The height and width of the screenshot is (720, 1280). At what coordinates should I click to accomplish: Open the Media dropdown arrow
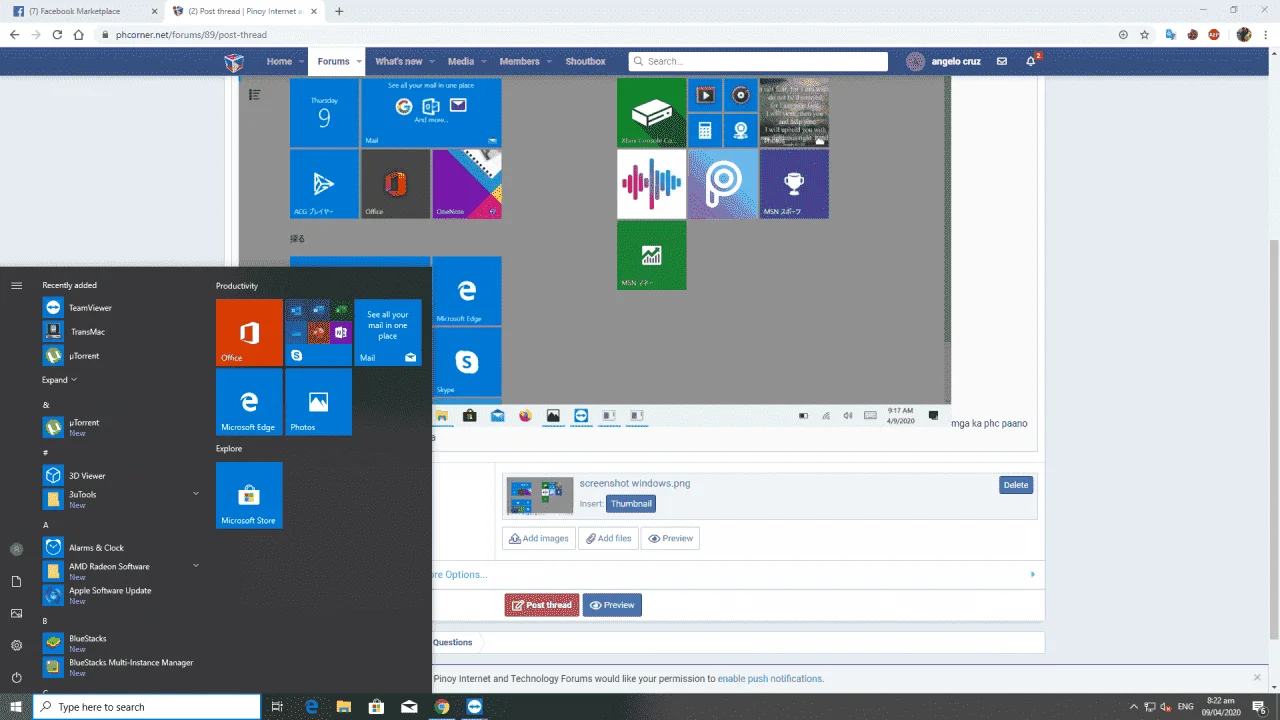[x=483, y=61]
